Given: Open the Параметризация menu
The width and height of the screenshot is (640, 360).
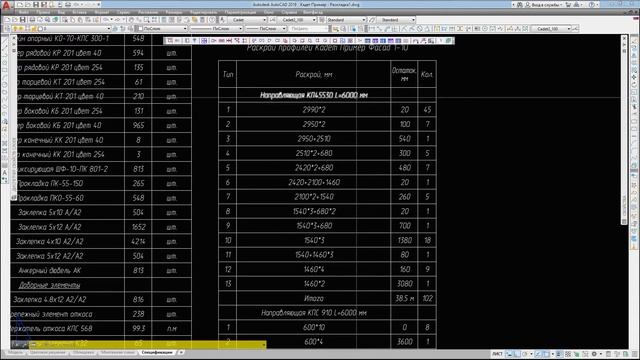Looking at the screenshot, I should coord(240,12).
